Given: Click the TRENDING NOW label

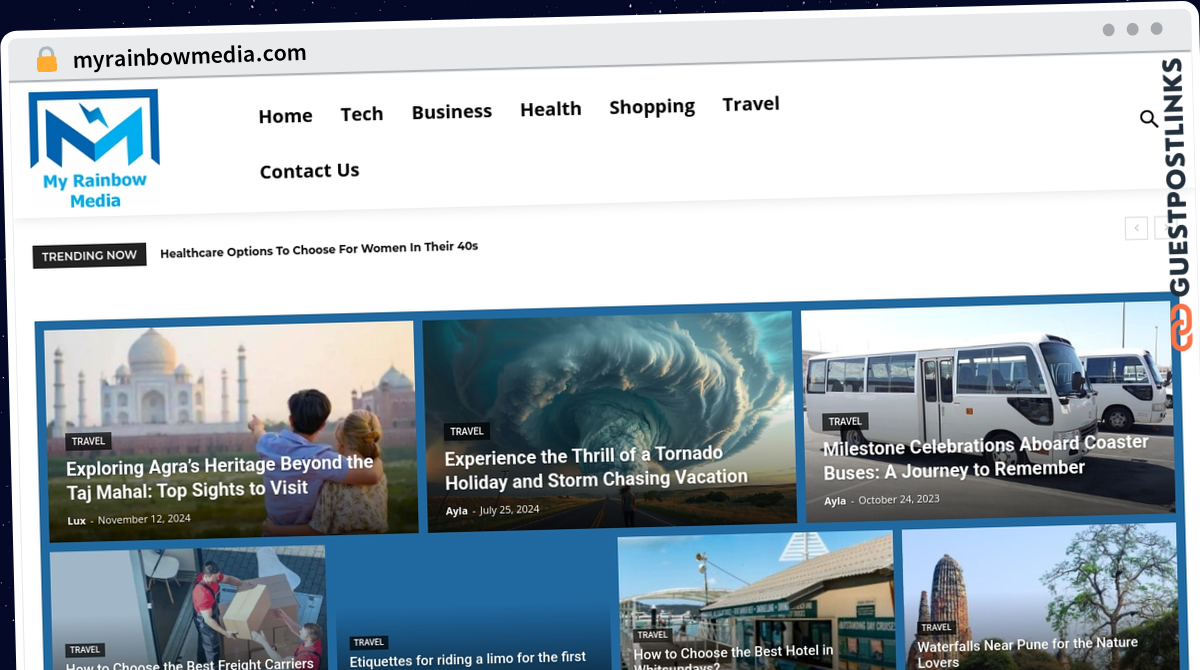Looking at the screenshot, I should pyautogui.click(x=90, y=256).
